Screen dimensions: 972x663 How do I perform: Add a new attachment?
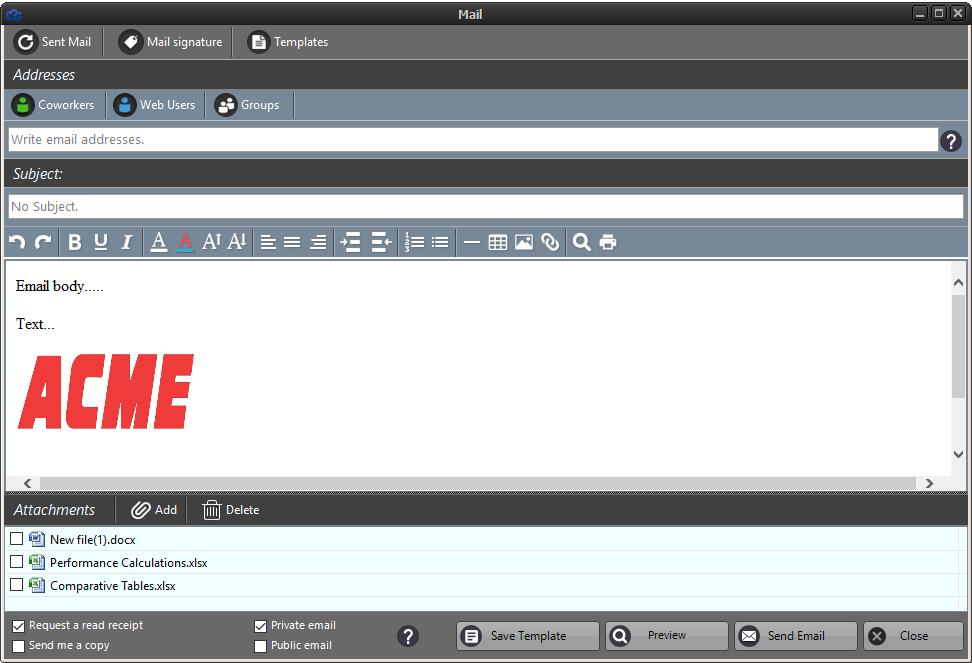[154, 510]
